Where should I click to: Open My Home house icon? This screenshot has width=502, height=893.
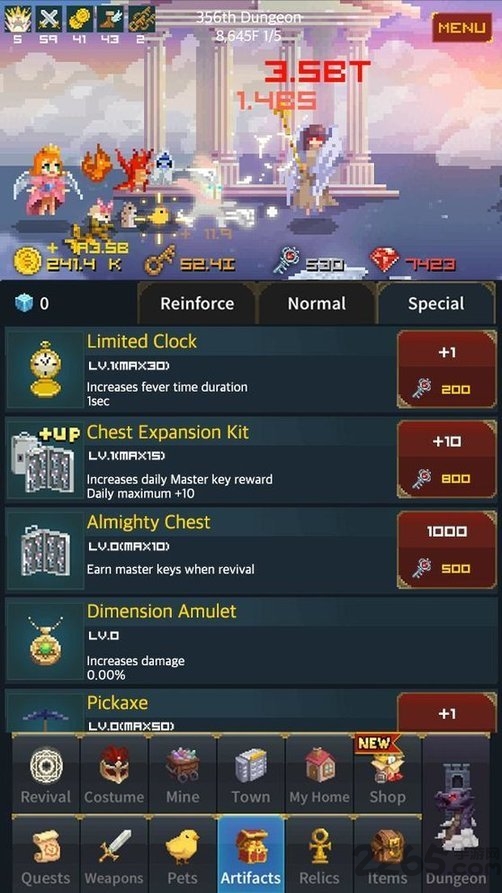[x=319, y=774]
